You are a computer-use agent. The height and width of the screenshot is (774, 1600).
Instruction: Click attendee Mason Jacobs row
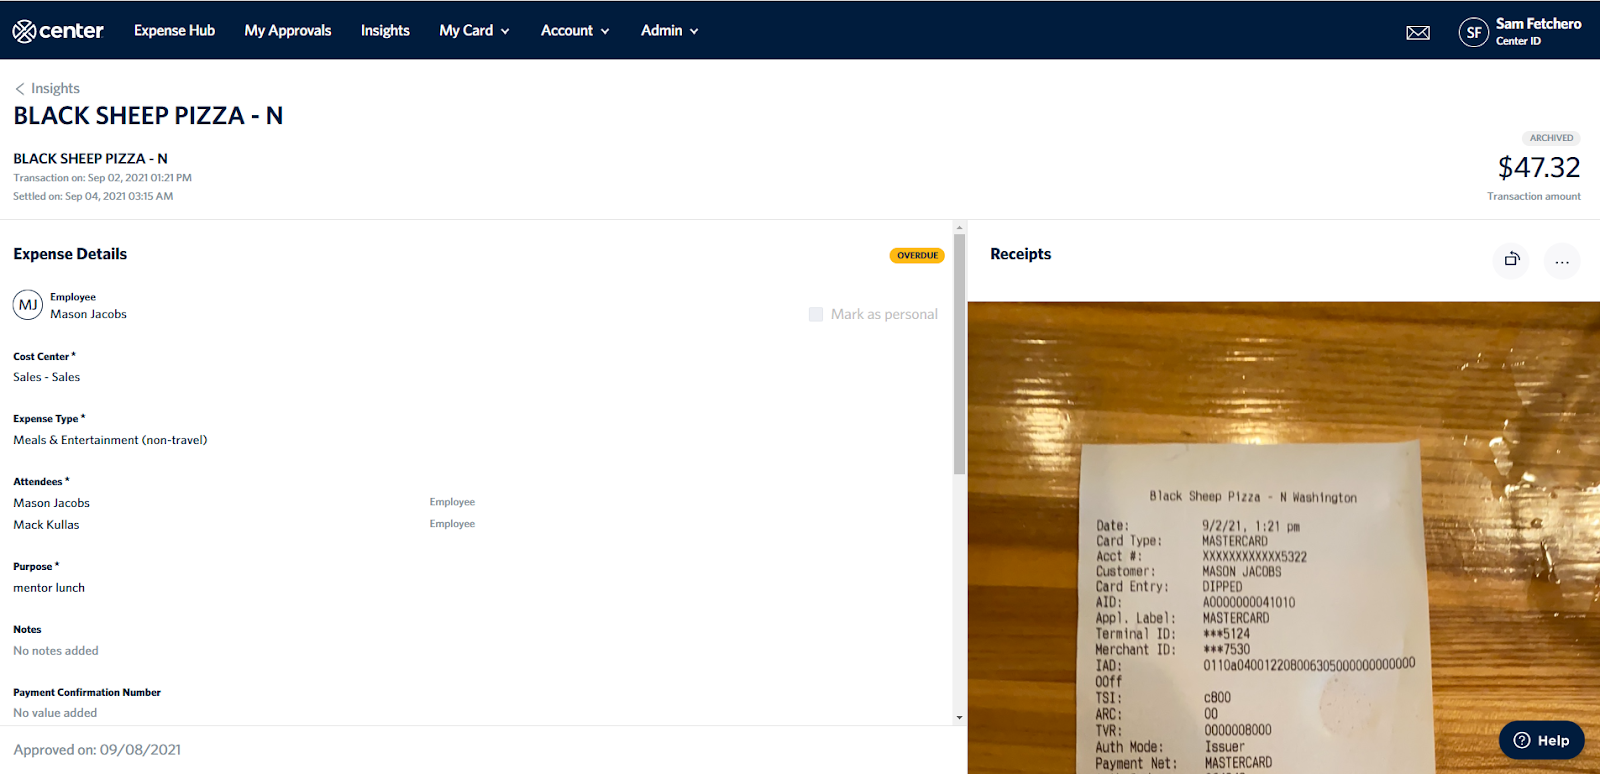244,503
